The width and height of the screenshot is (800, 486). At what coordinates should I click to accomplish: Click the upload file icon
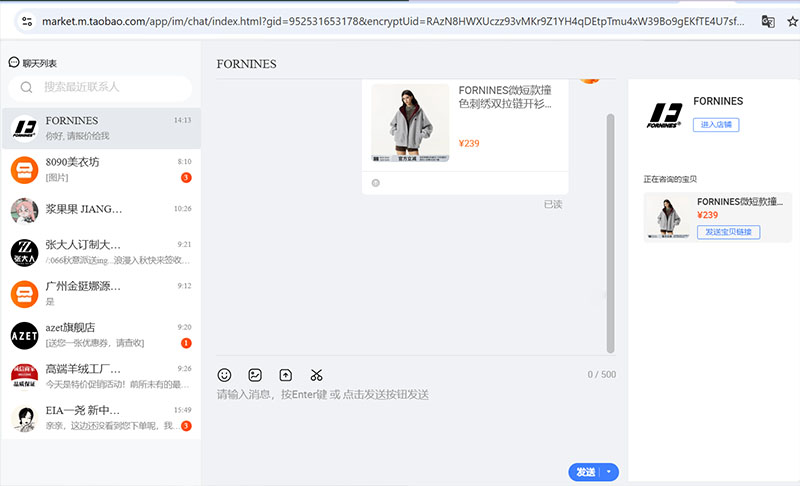pos(286,375)
